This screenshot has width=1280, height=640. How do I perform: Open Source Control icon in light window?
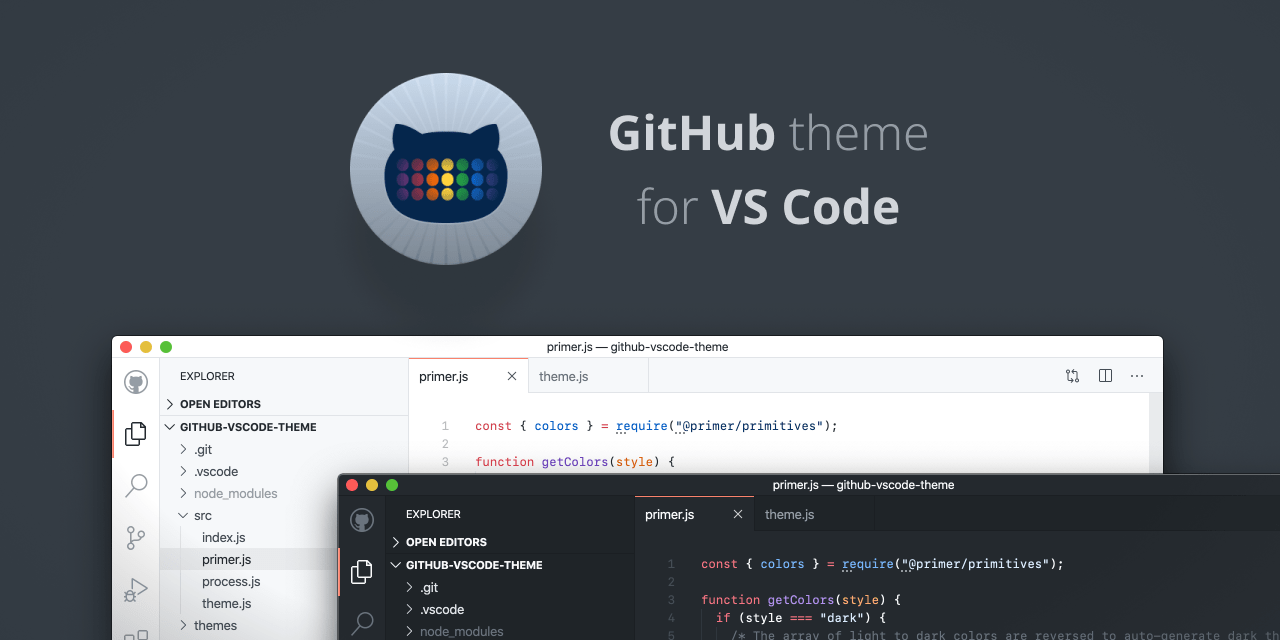(x=136, y=538)
